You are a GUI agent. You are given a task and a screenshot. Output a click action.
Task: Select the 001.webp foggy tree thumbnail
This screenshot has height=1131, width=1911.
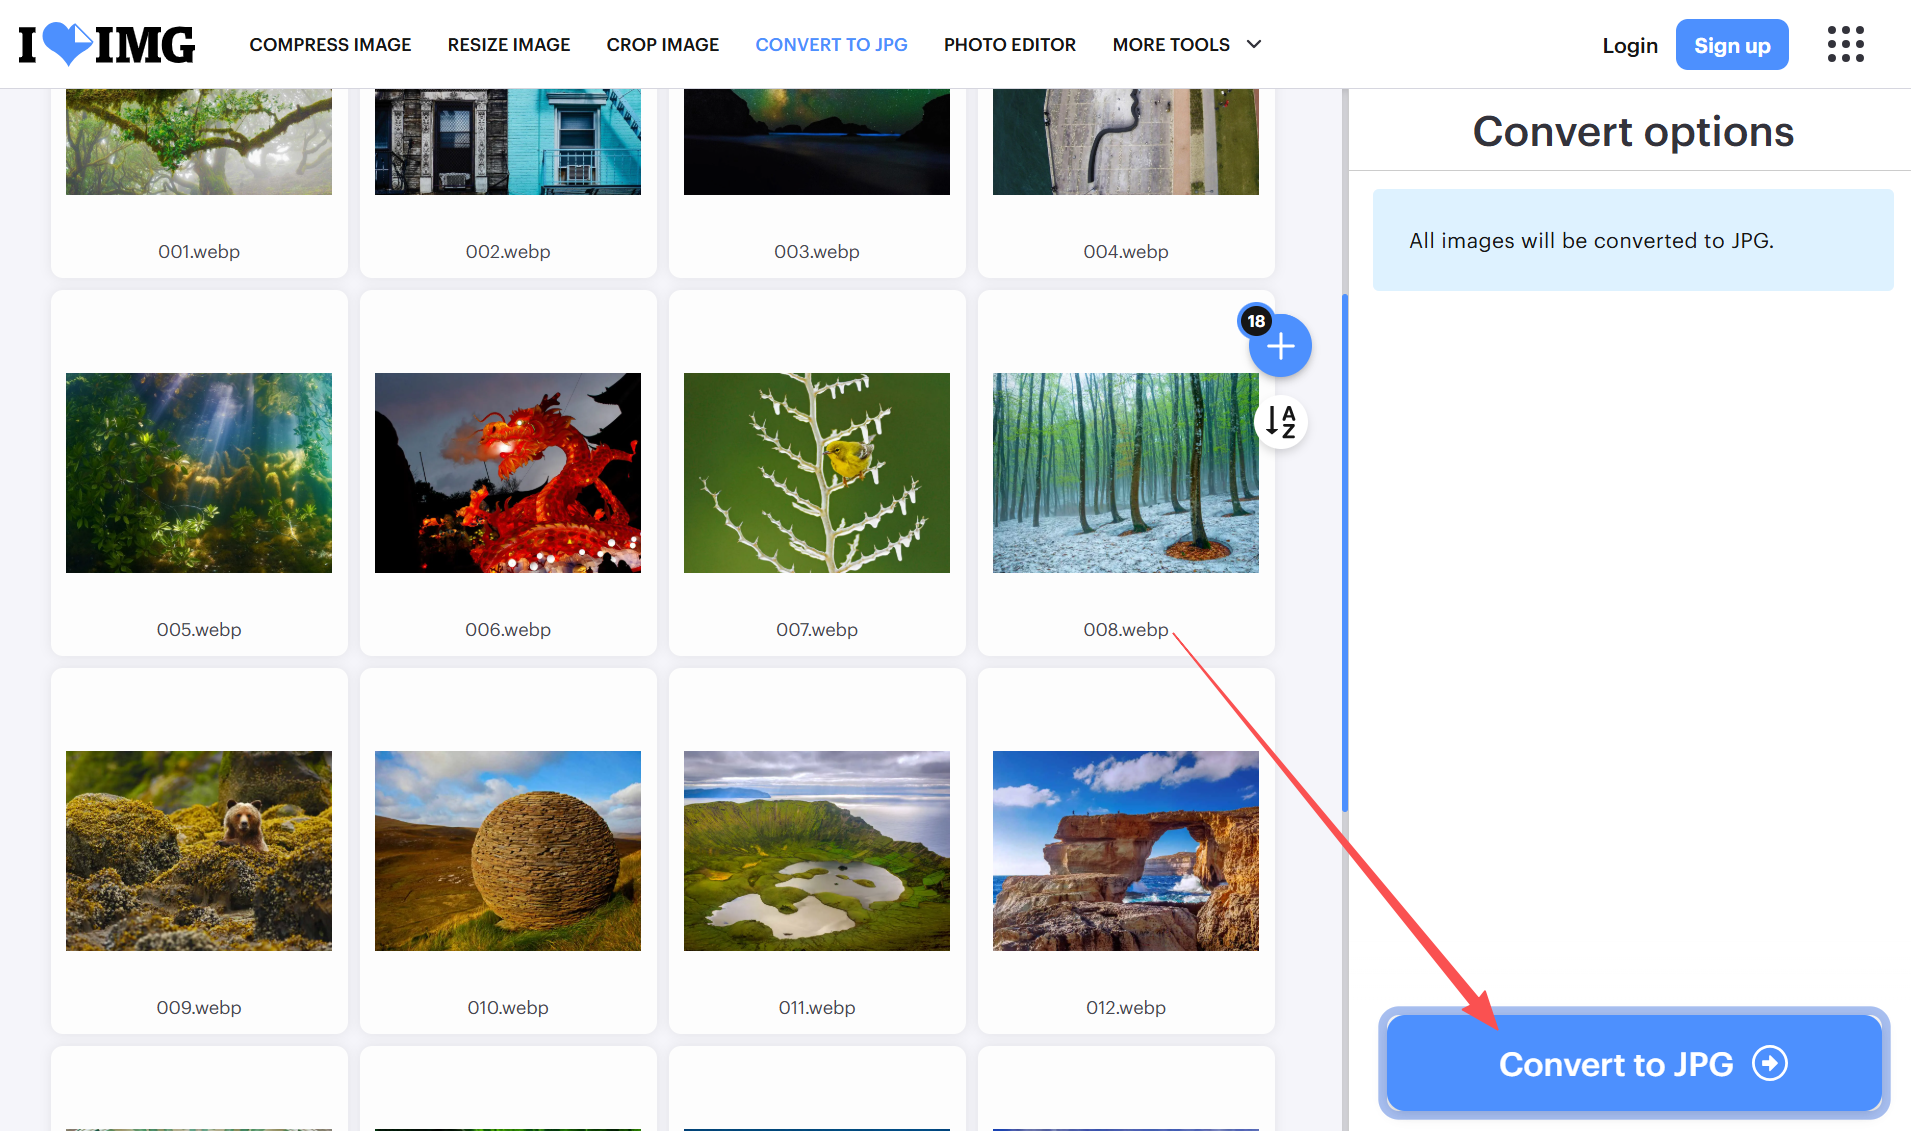point(199,142)
